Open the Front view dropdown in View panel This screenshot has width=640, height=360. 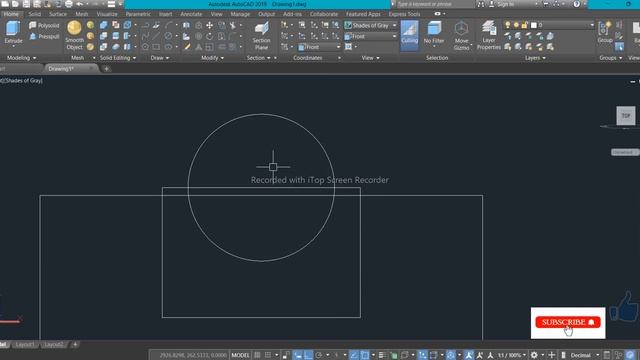371,36
